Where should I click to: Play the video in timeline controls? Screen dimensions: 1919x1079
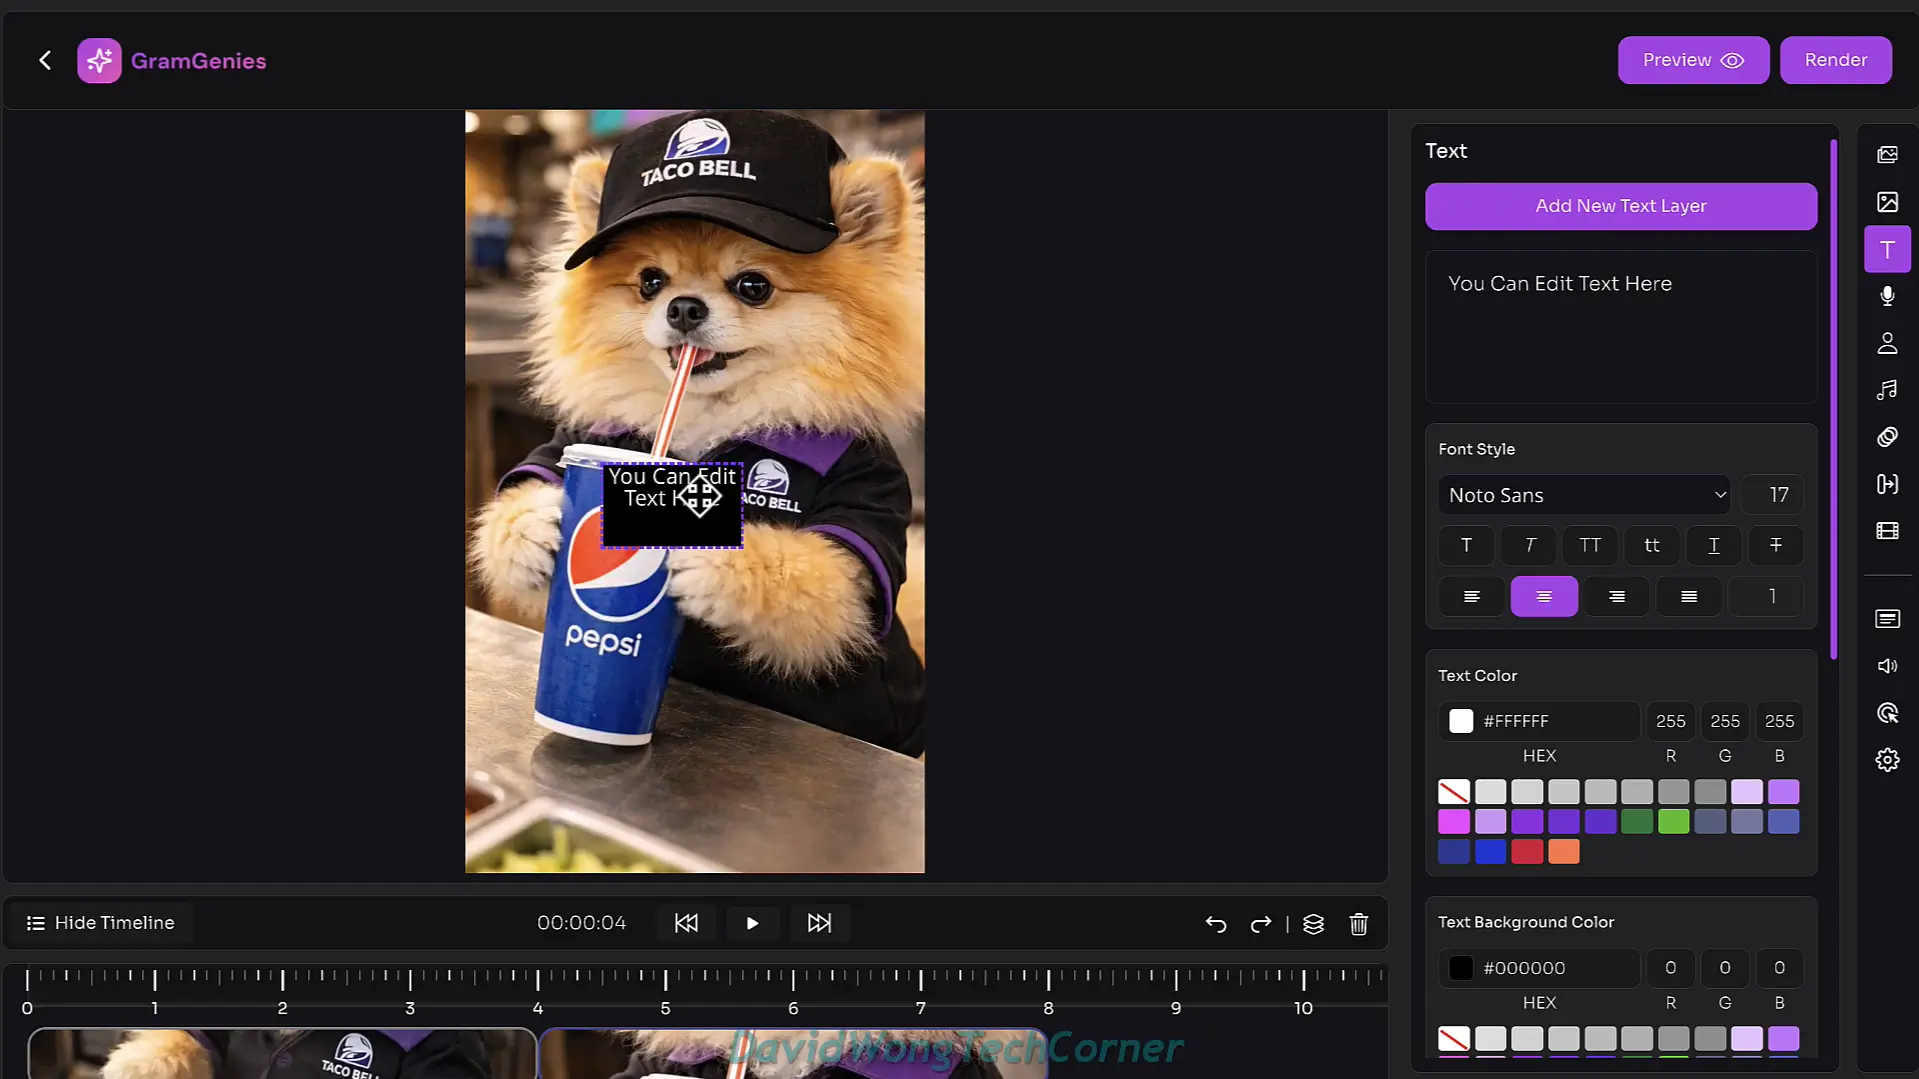pos(752,923)
